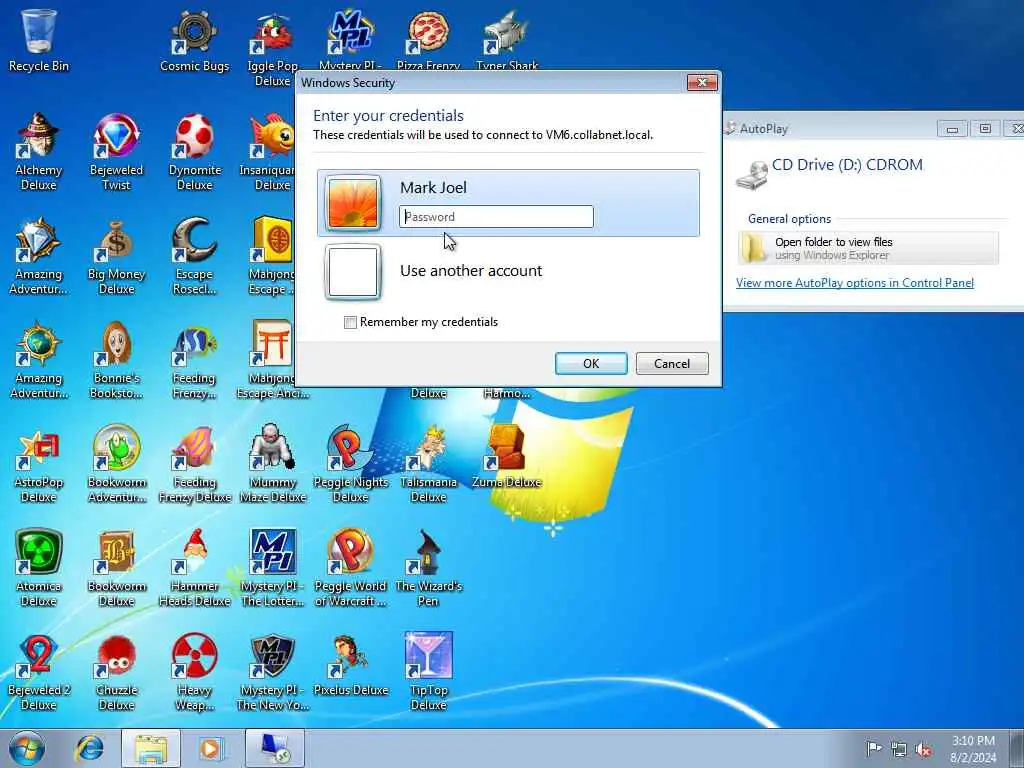The height and width of the screenshot is (768, 1024).
Task: Select the Atomica Deluxe icon
Action: click(x=39, y=568)
